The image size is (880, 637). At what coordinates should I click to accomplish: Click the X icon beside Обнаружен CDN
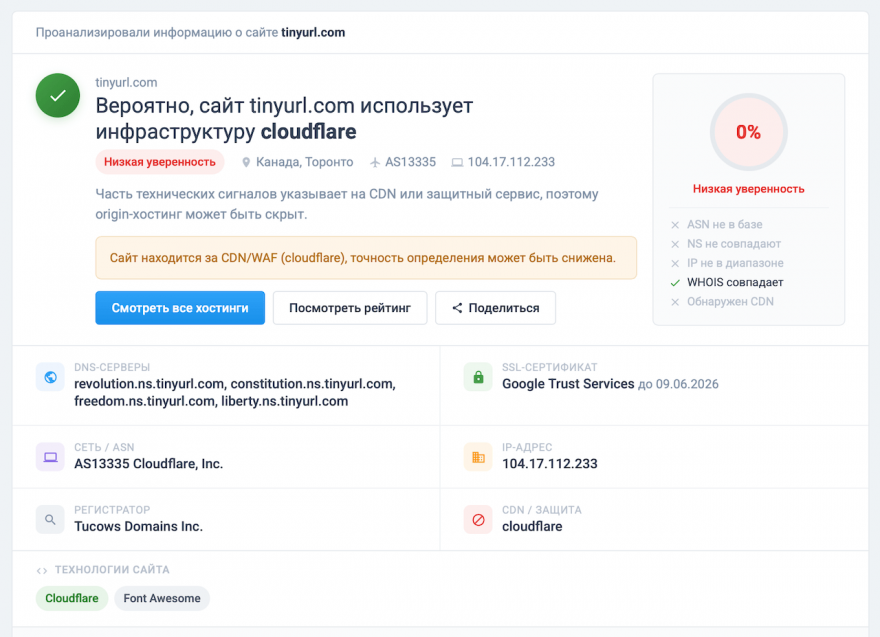pos(675,302)
